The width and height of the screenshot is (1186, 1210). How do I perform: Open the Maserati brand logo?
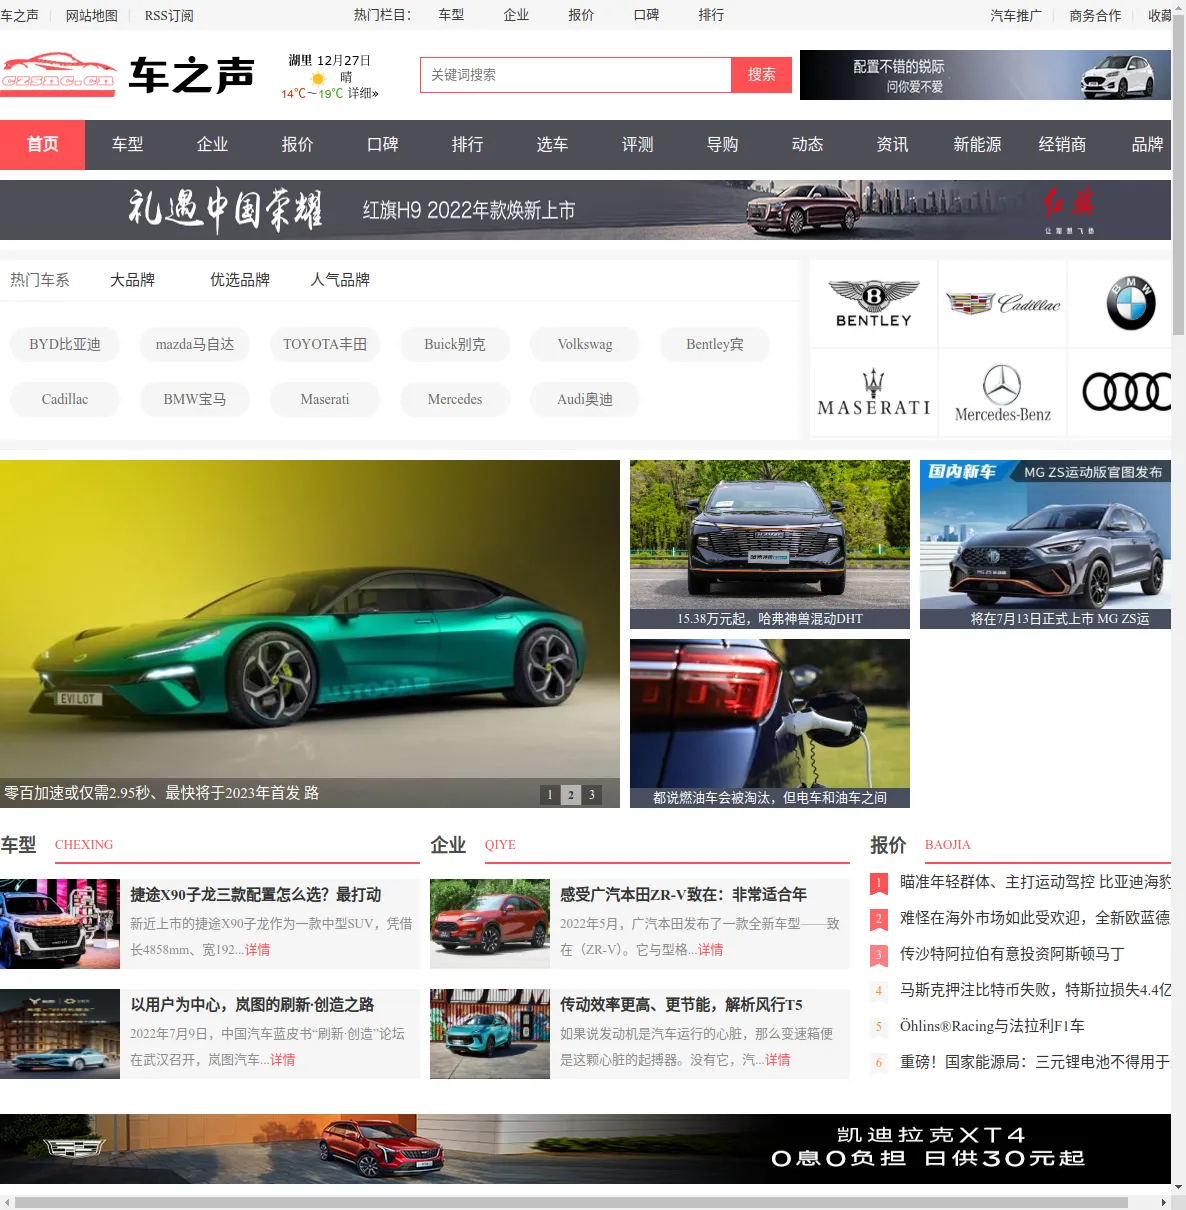pyautogui.click(x=874, y=393)
